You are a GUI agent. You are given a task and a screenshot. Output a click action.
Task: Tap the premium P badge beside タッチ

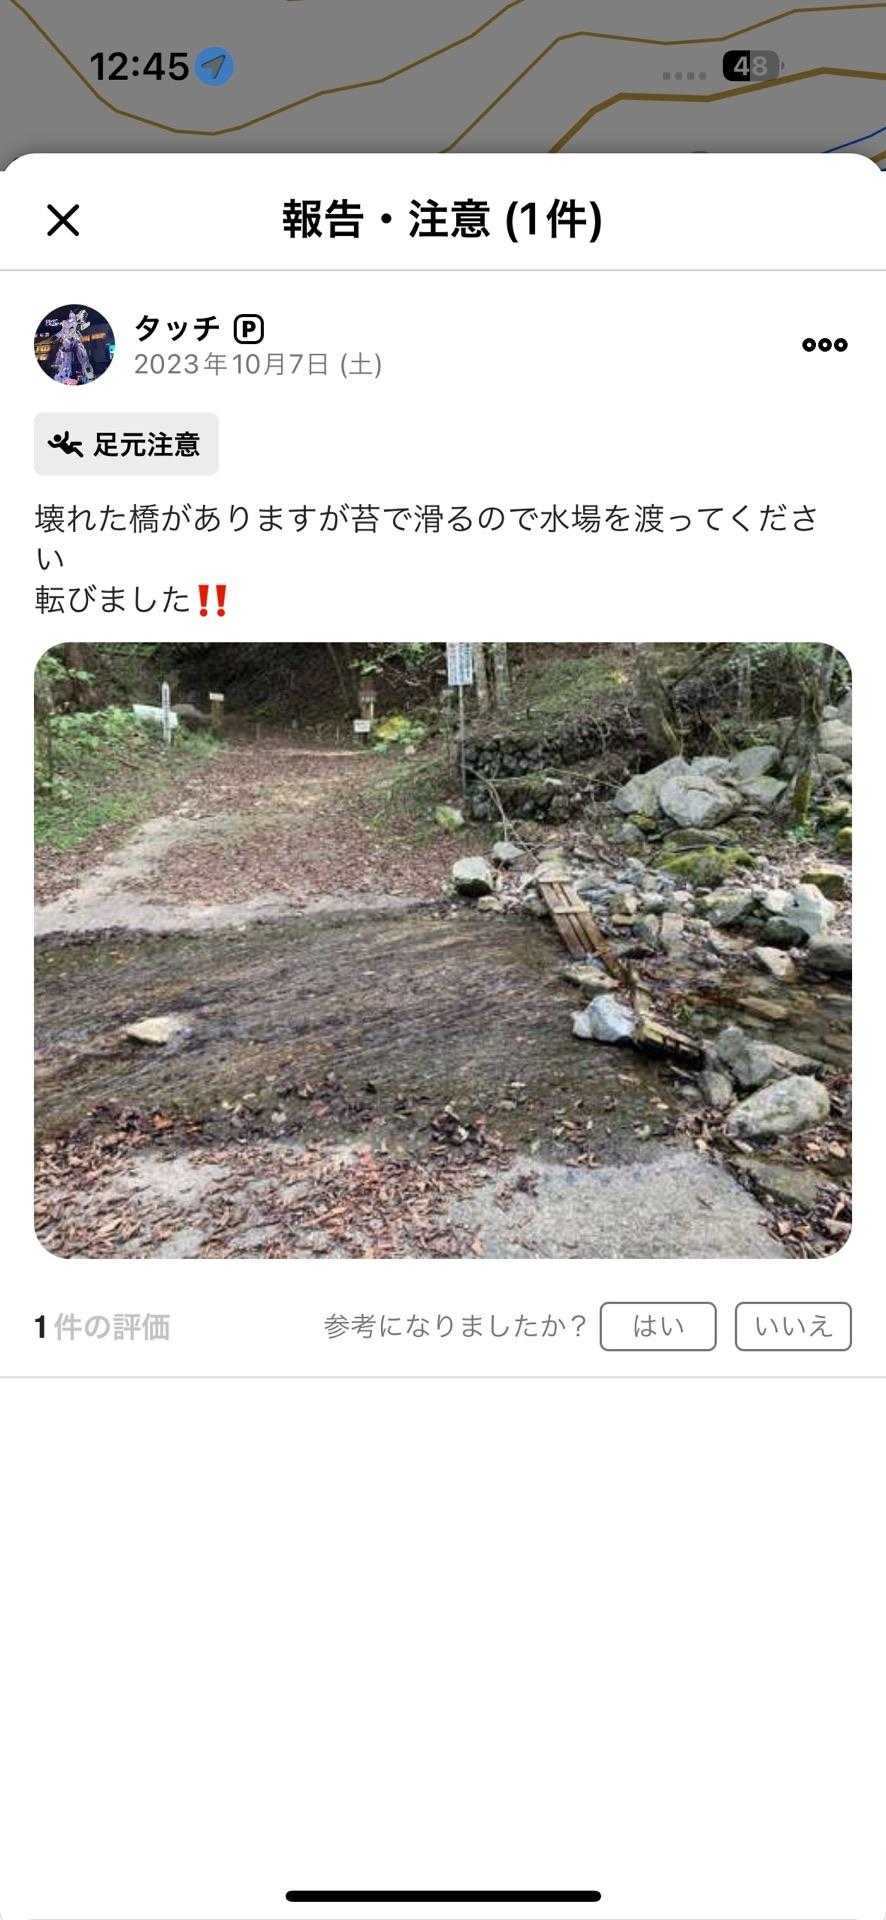[x=248, y=329]
